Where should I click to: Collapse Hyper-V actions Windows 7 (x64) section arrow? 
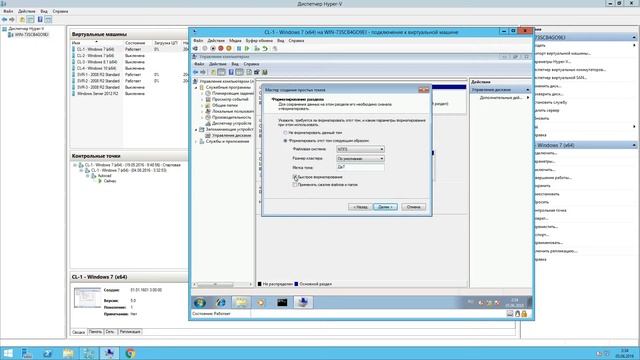click(x=634, y=145)
